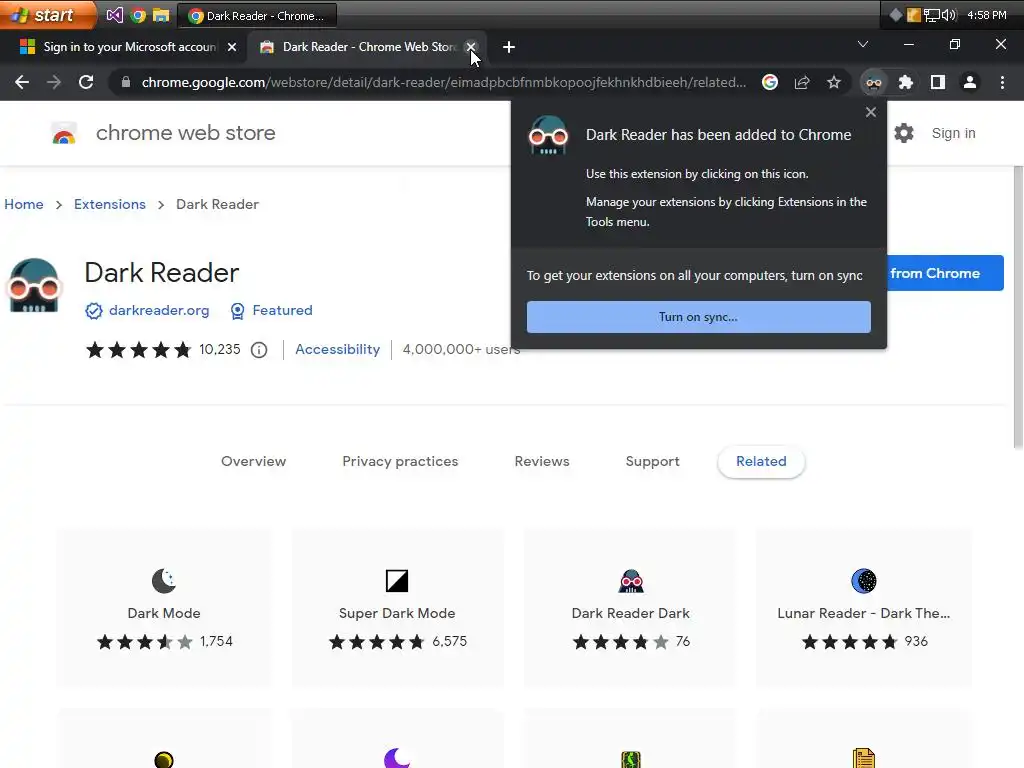
Task: Click the Dark Reader Chrome taskbar button
Action: (257, 15)
